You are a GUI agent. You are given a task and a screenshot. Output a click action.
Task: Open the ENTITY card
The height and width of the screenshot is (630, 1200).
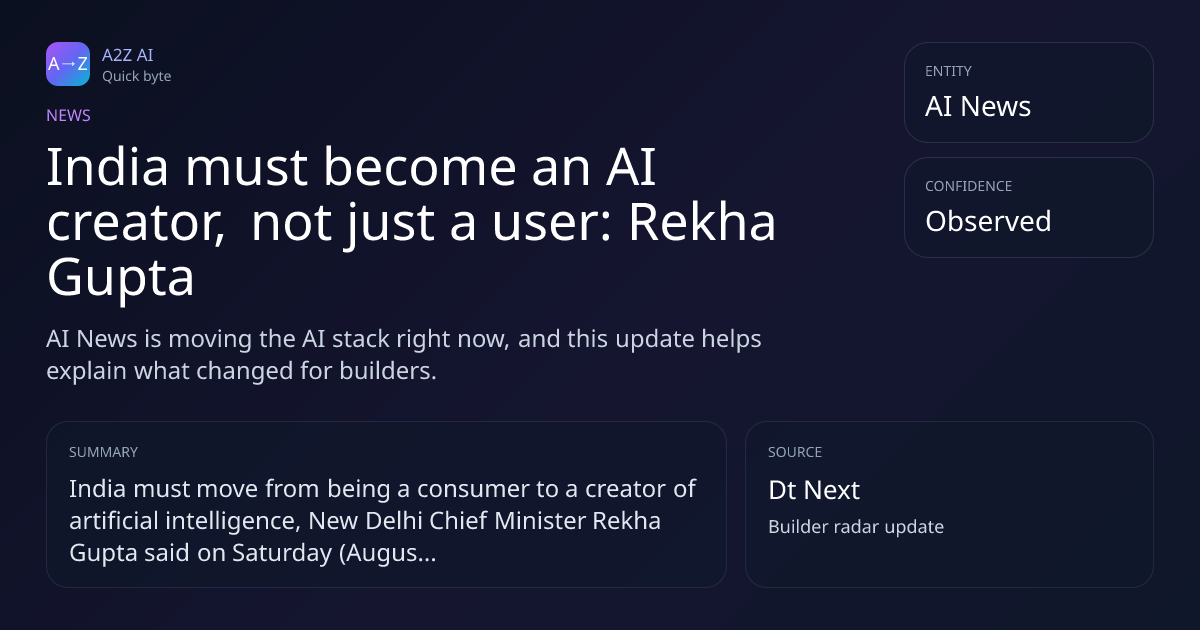(1028, 92)
